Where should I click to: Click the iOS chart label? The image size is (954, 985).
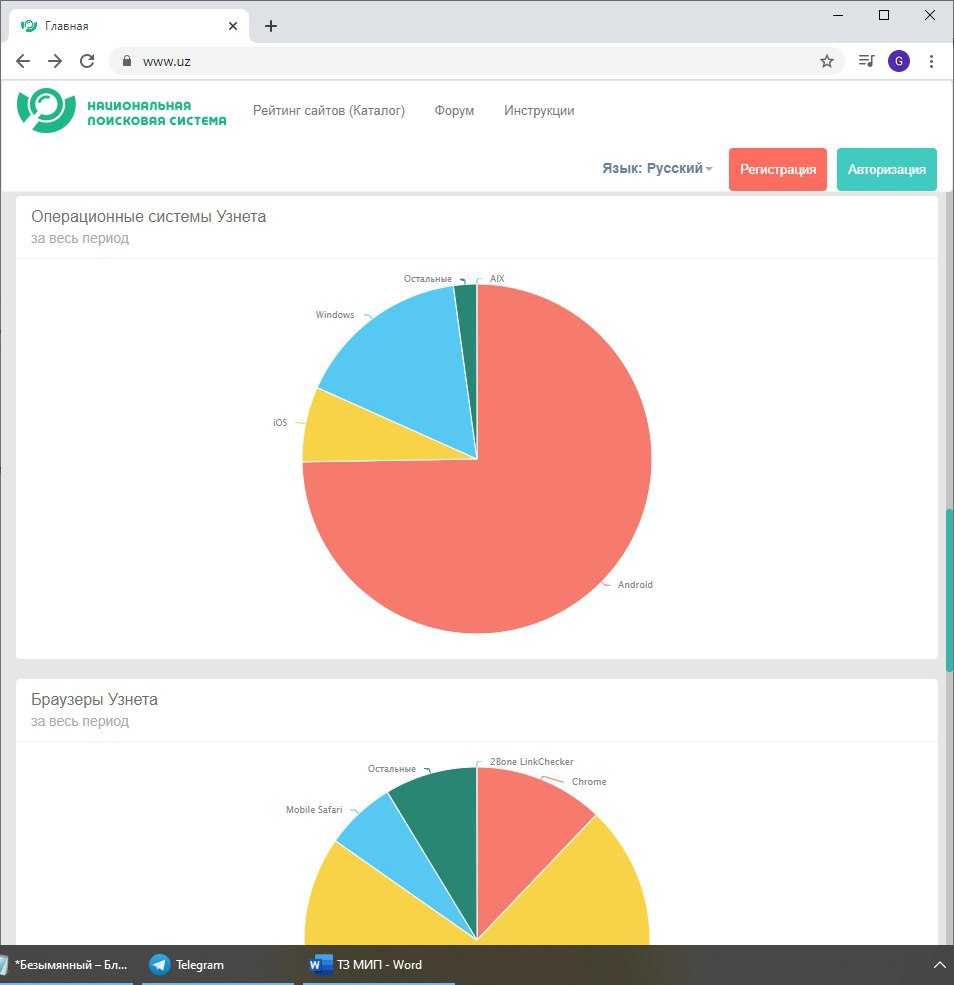click(280, 423)
